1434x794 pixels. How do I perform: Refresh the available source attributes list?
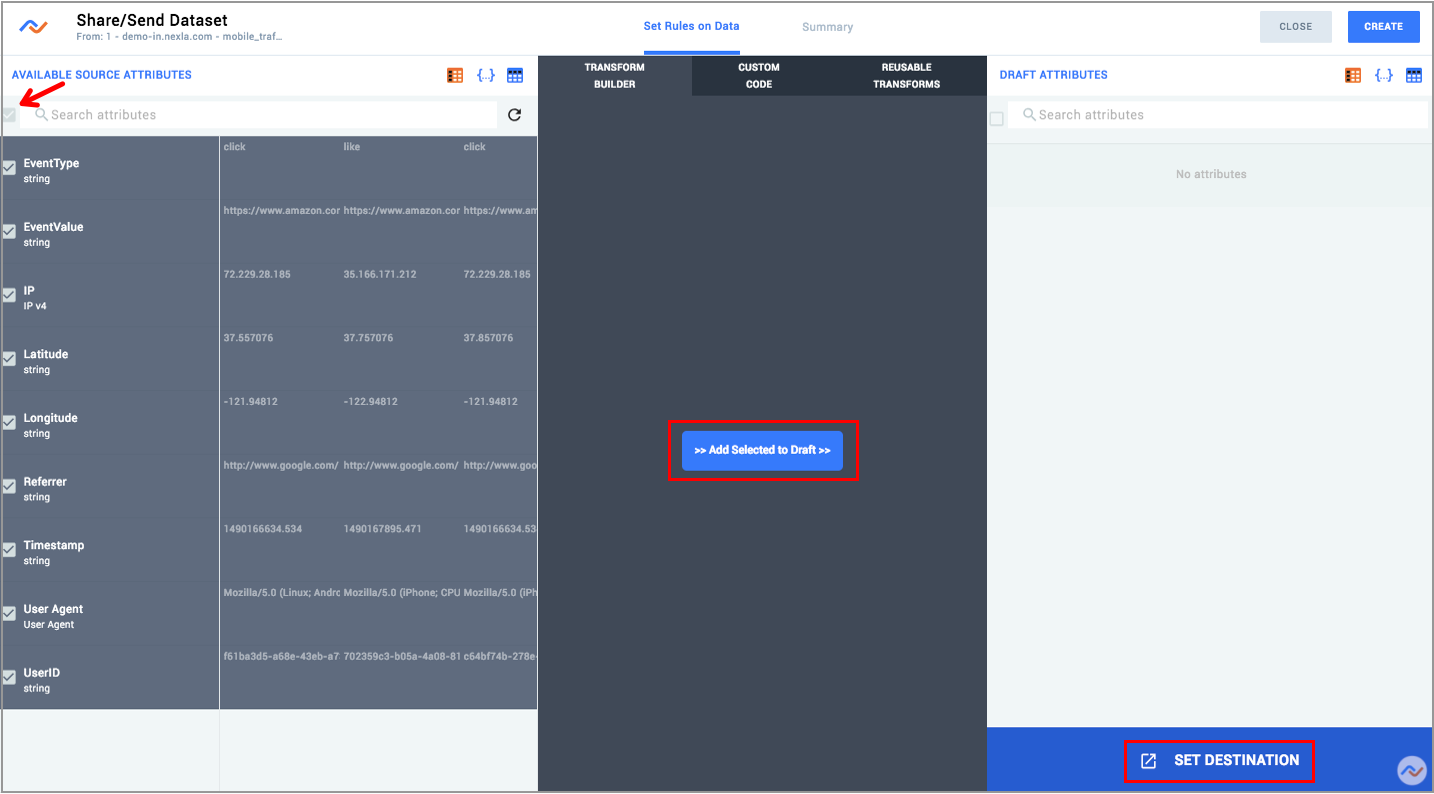click(514, 115)
